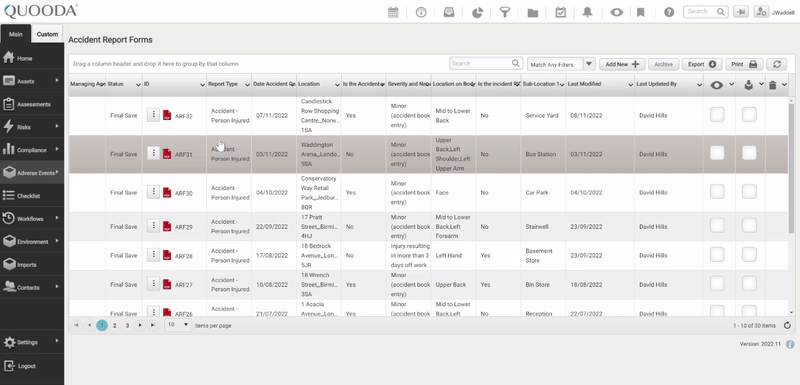Open the Match Any Filters dropdown arrow
Viewport: 800px width, 385px height.
[x=589, y=64]
